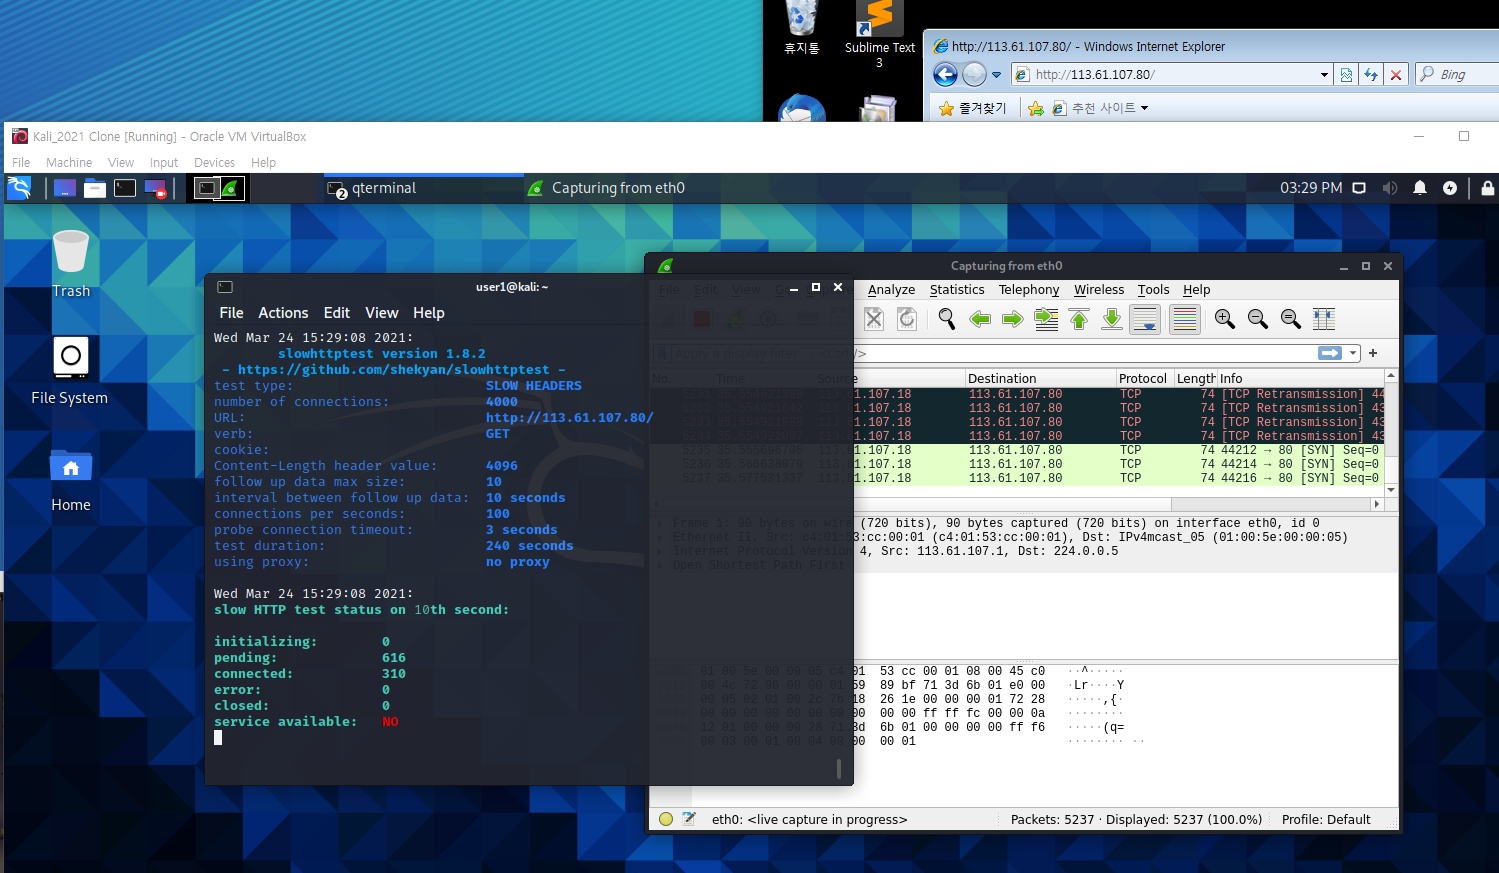Viewport: 1499px width, 873px height.
Task: Open Wireshark Tools menu
Action: (1153, 290)
